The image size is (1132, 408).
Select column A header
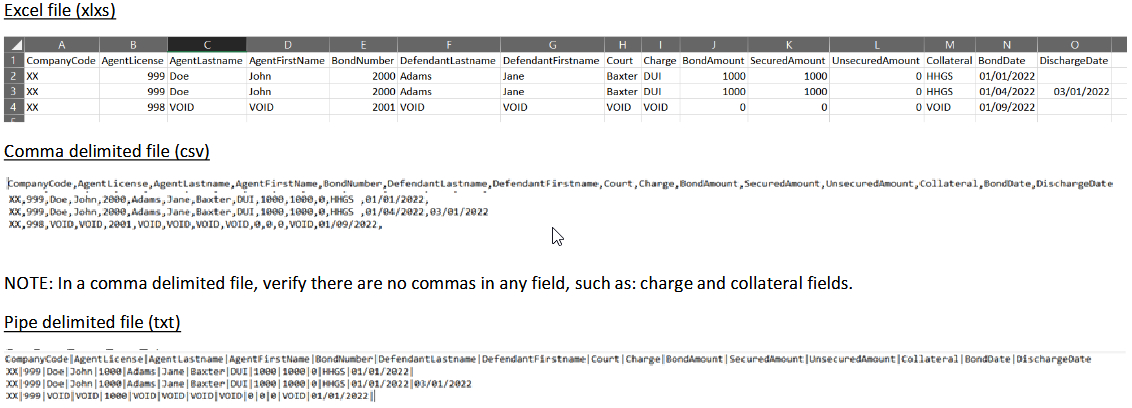point(61,45)
